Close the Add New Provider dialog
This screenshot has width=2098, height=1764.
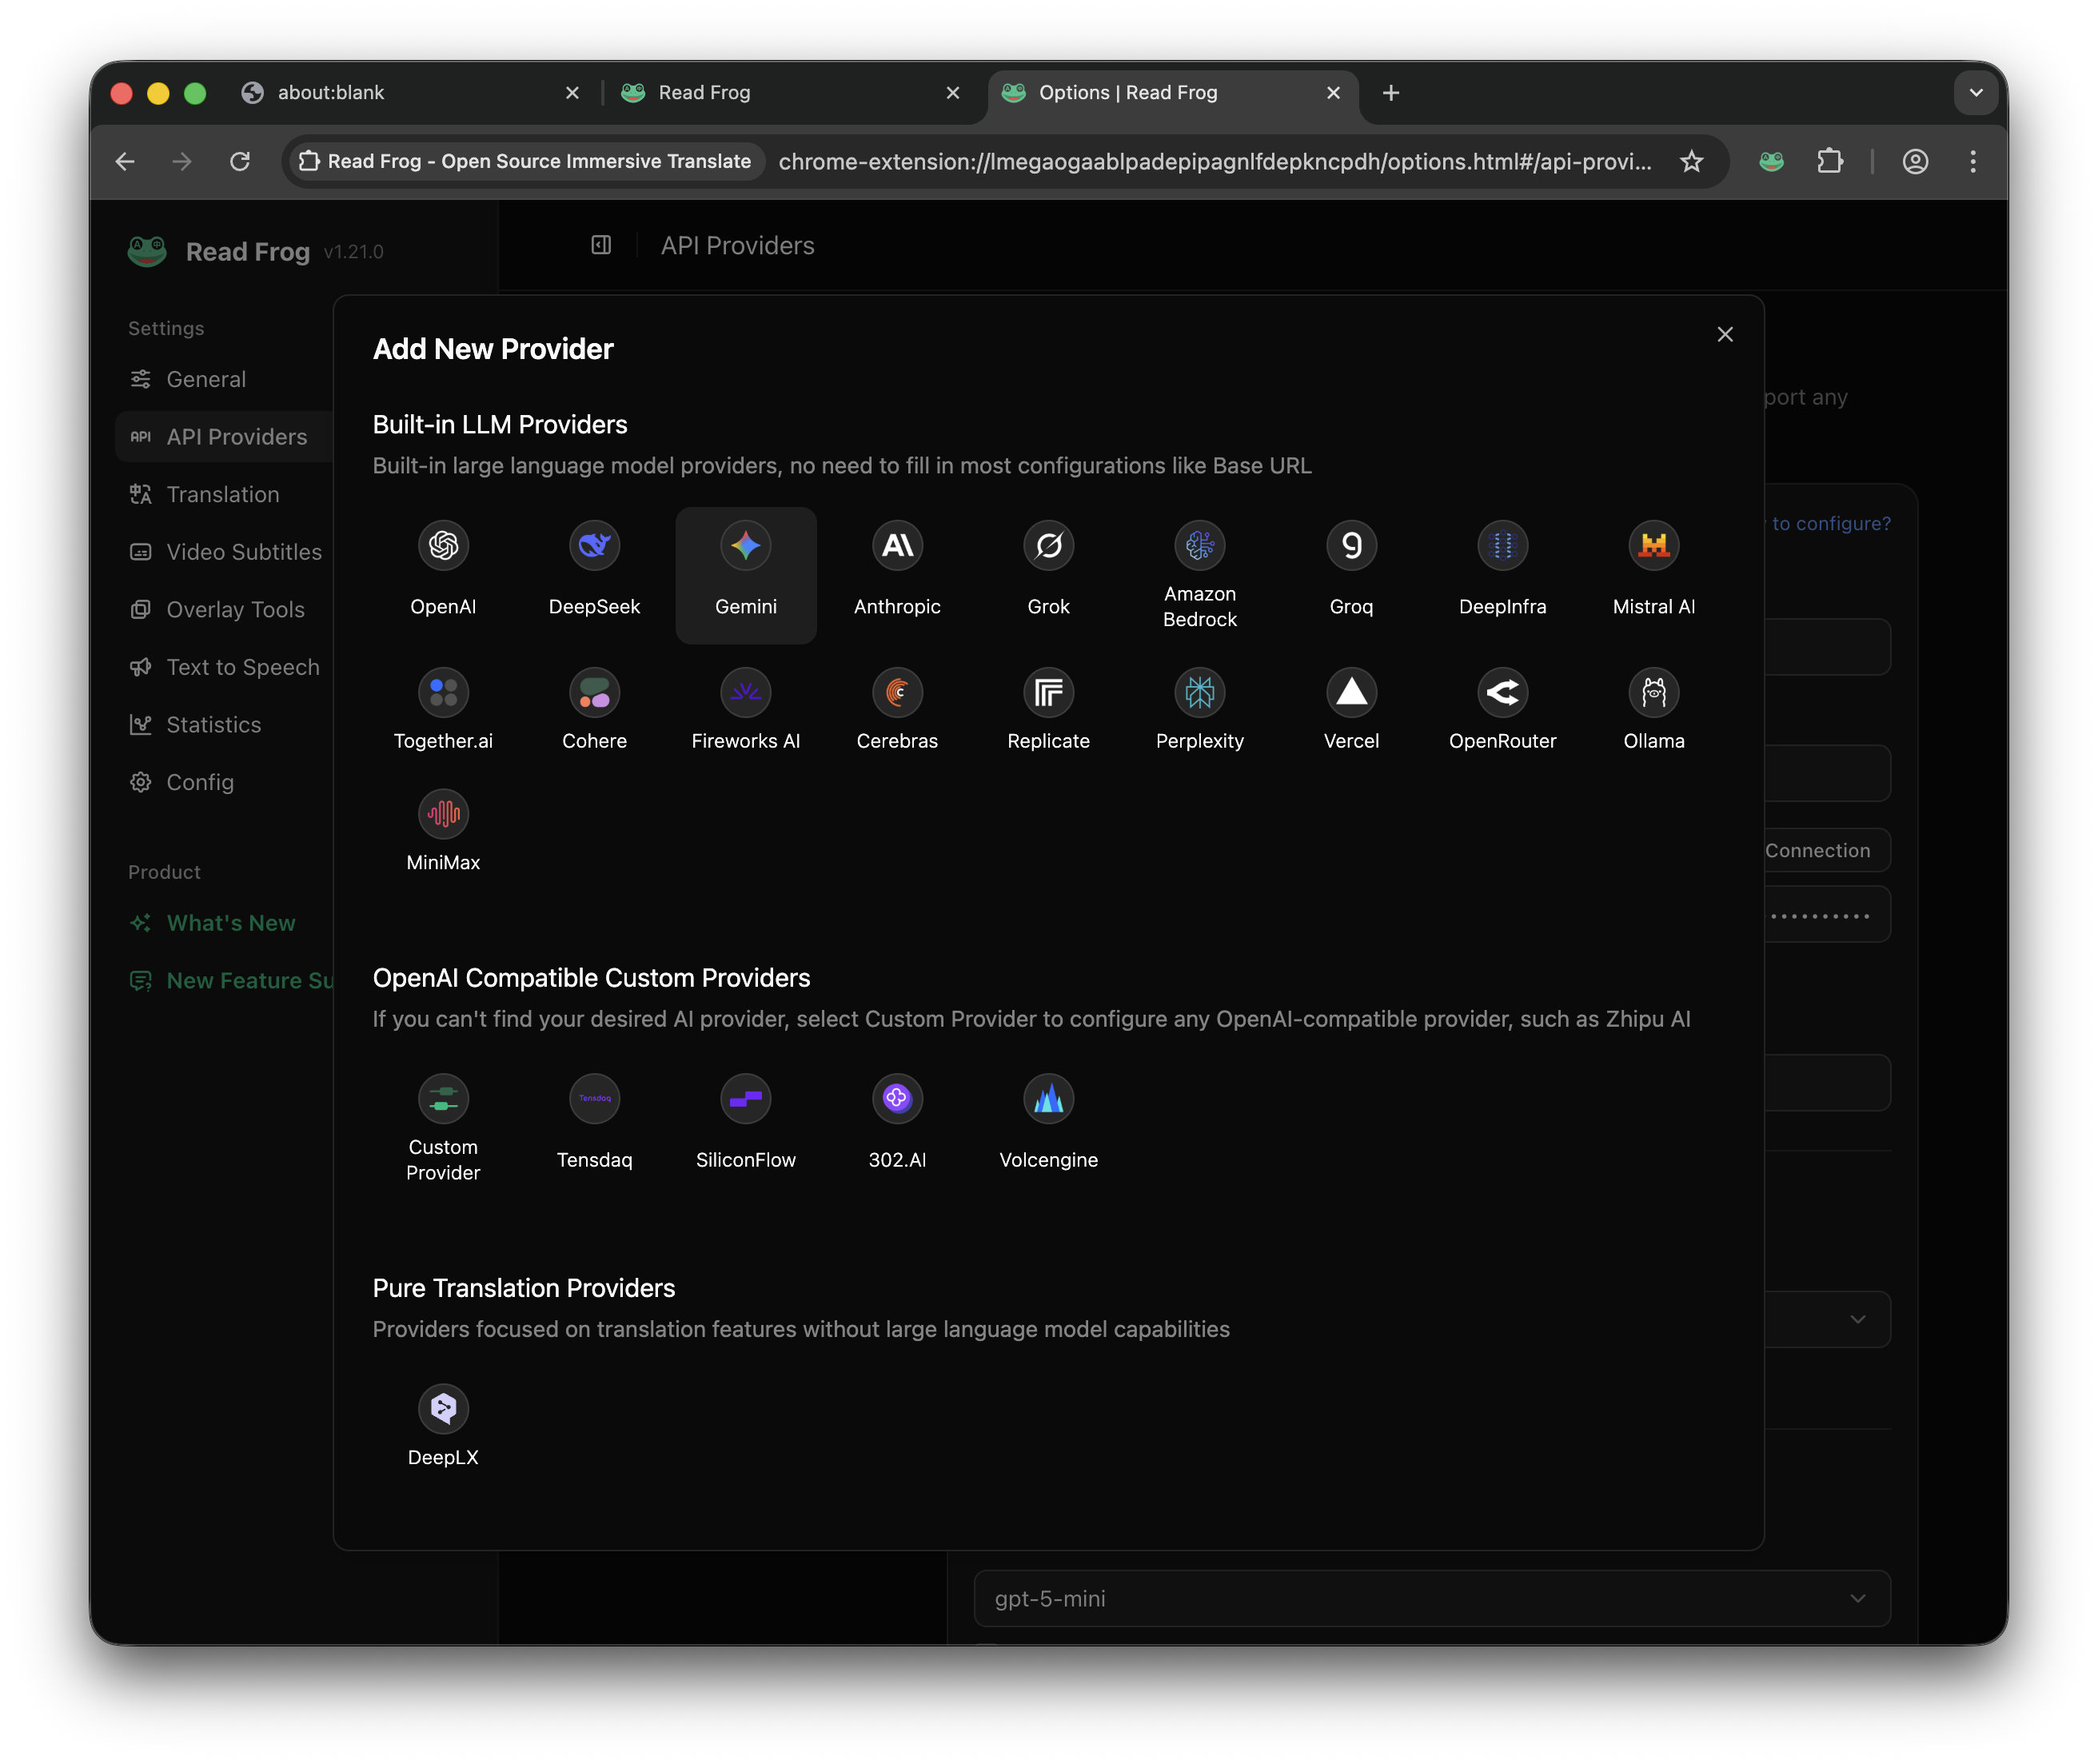tap(1725, 335)
